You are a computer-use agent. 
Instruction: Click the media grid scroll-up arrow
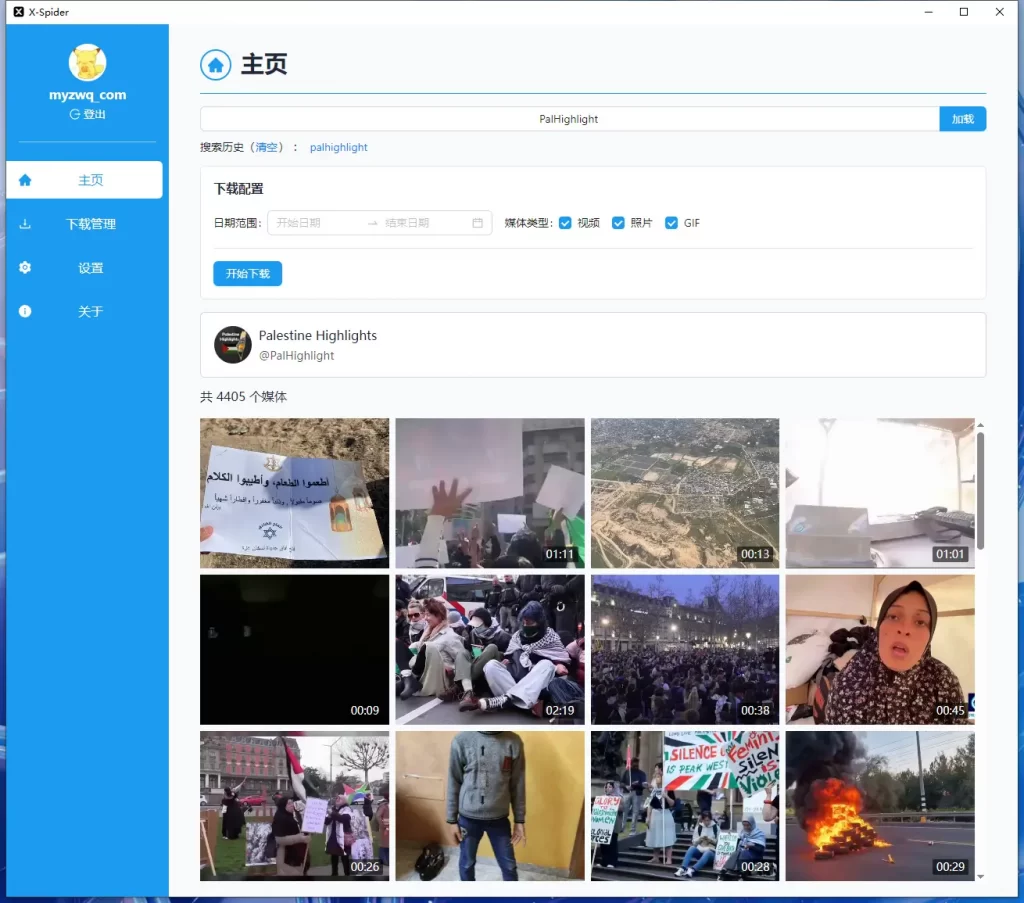pyautogui.click(x=980, y=425)
